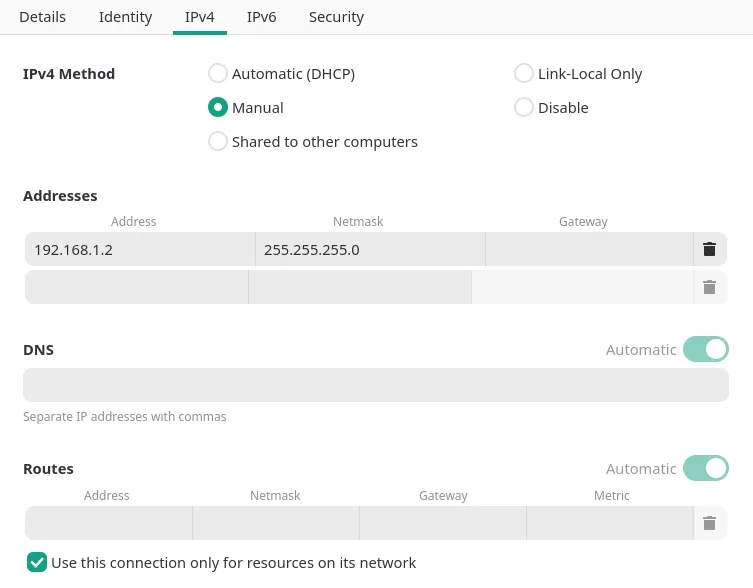Open the Details tab
Image resolution: width=753 pixels, height=588 pixels.
42,17
